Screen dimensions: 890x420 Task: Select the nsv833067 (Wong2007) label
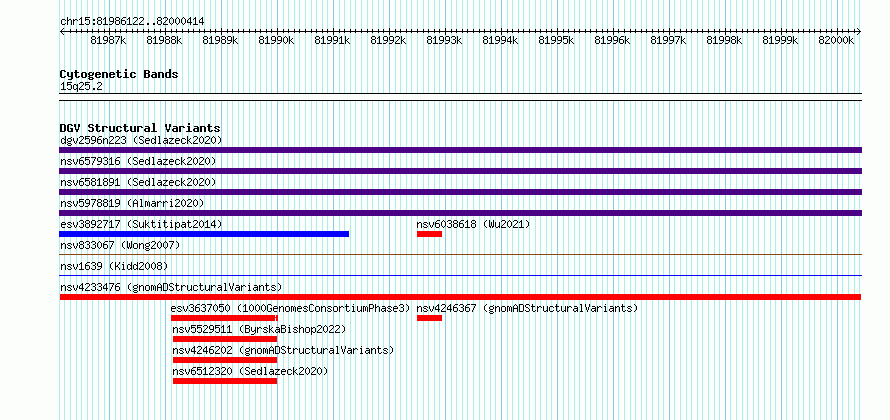[120, 245]
